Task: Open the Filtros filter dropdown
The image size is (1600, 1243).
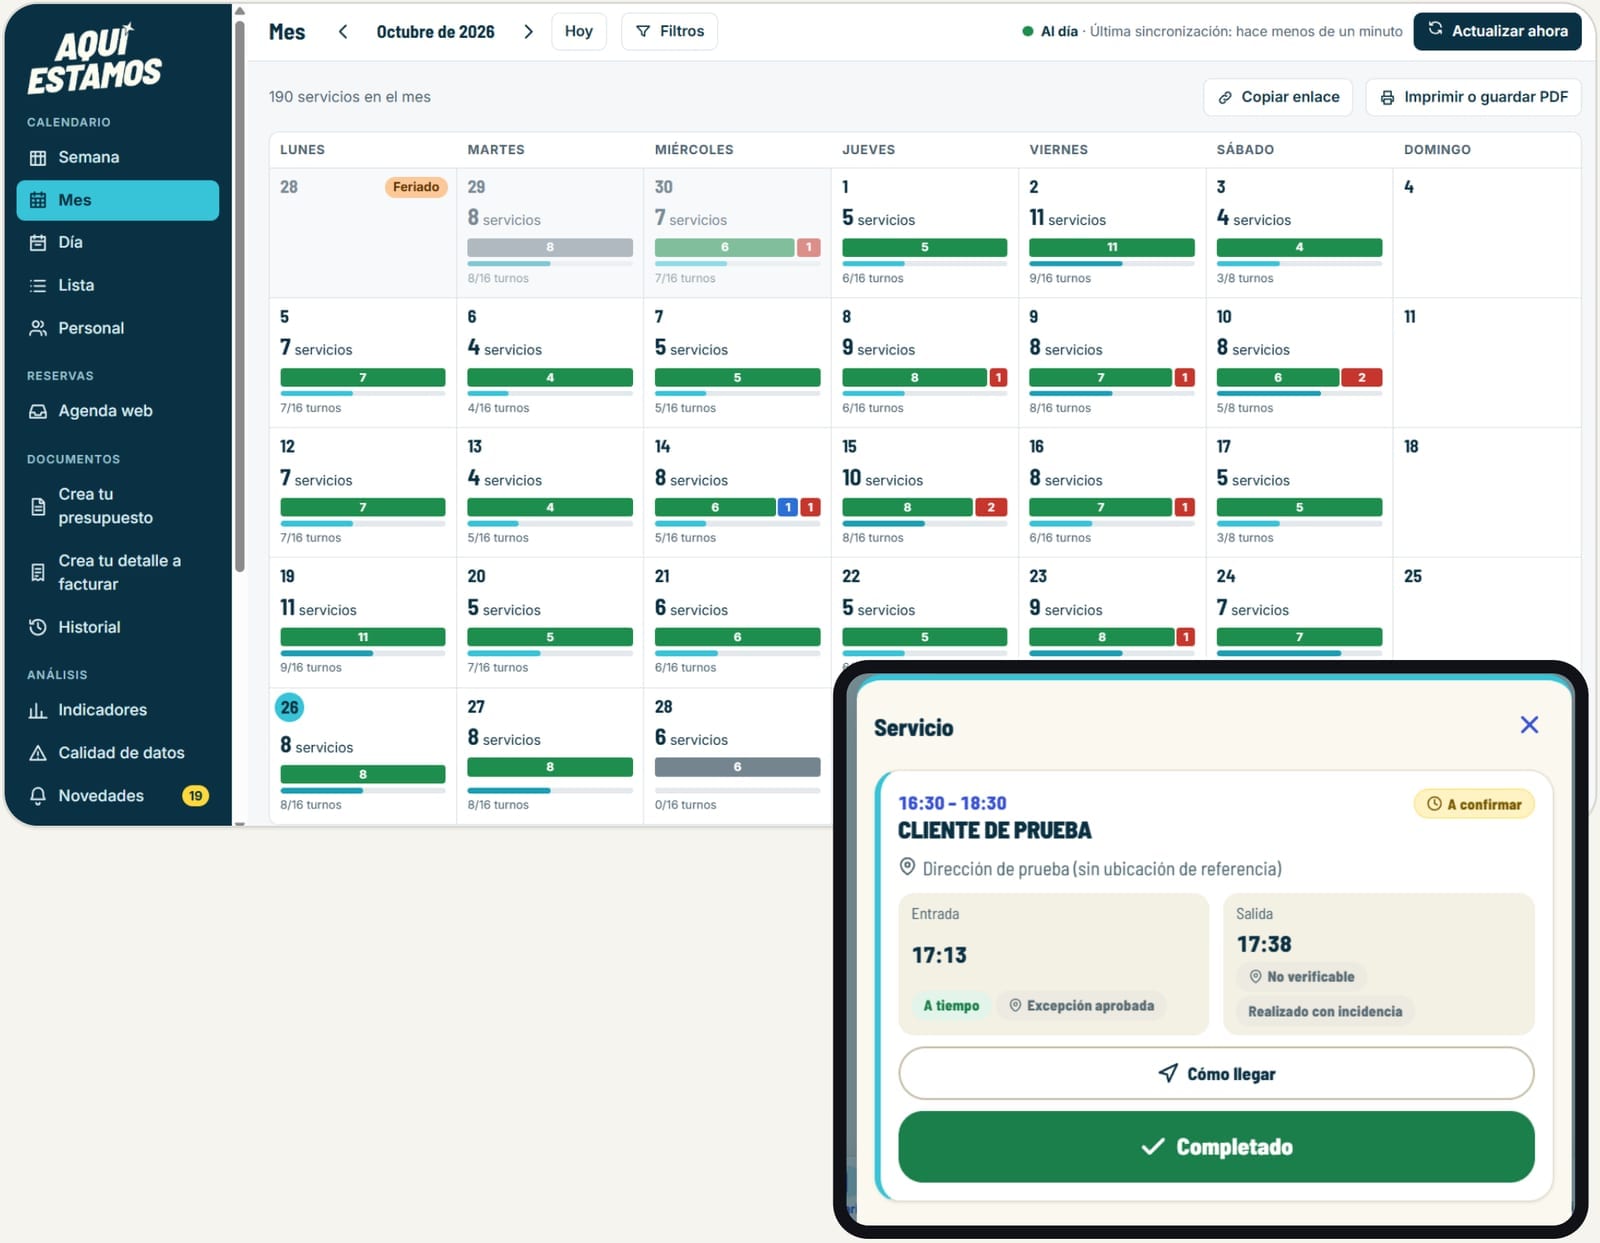Action: (670, 31)
